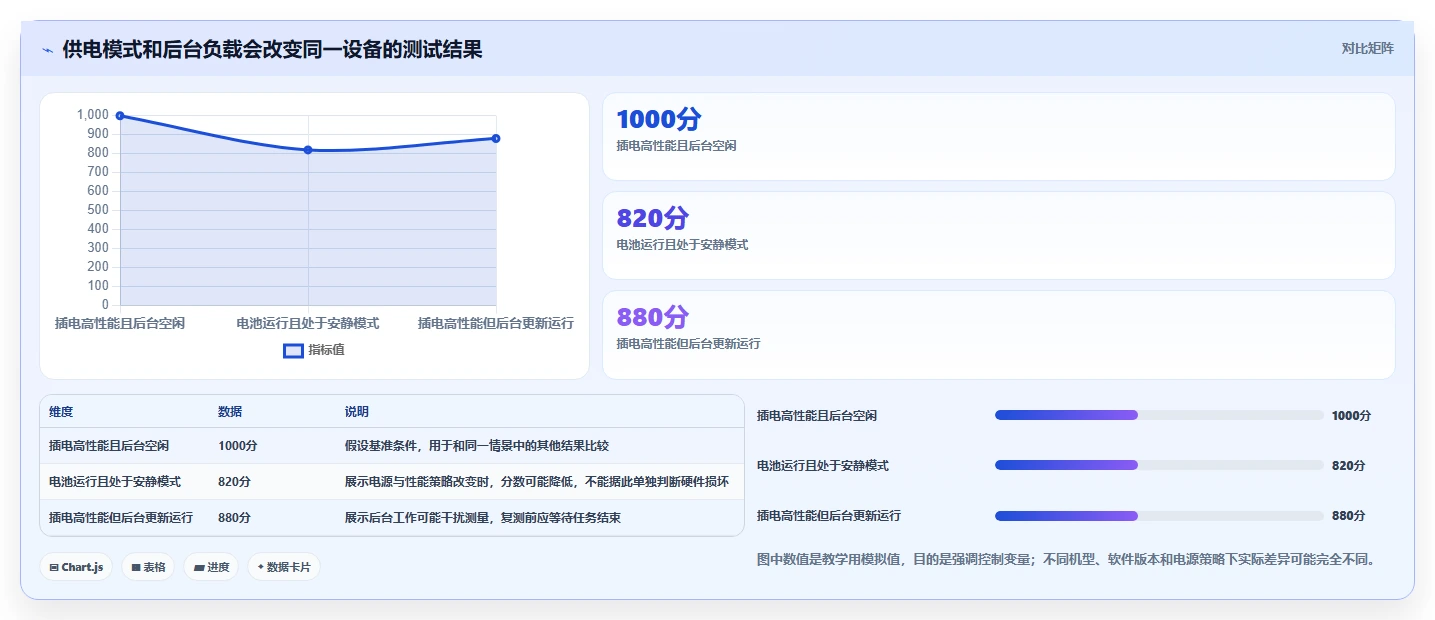Select the last chart data point at 880

[x=496, y=138]
